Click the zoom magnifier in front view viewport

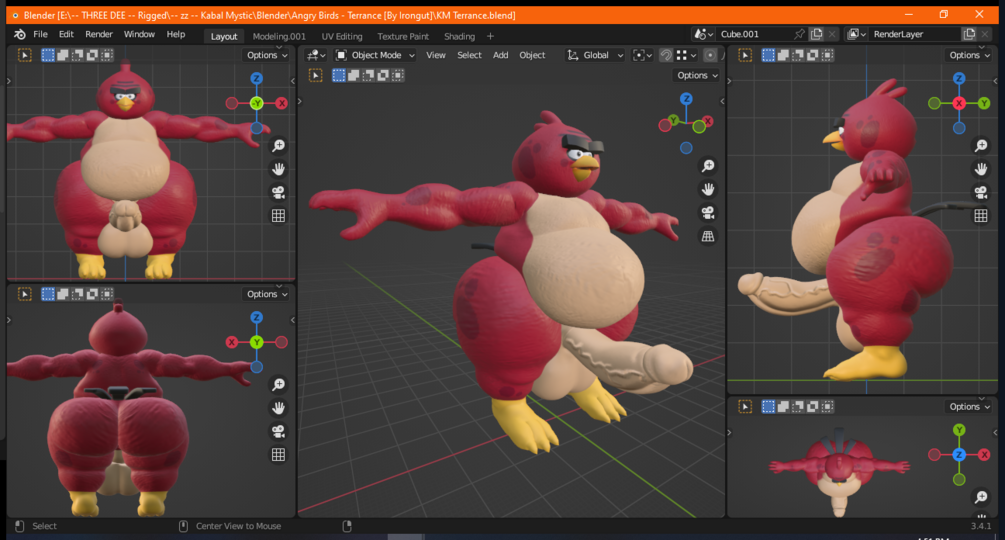pyautogui.click(x=278, y=146)
